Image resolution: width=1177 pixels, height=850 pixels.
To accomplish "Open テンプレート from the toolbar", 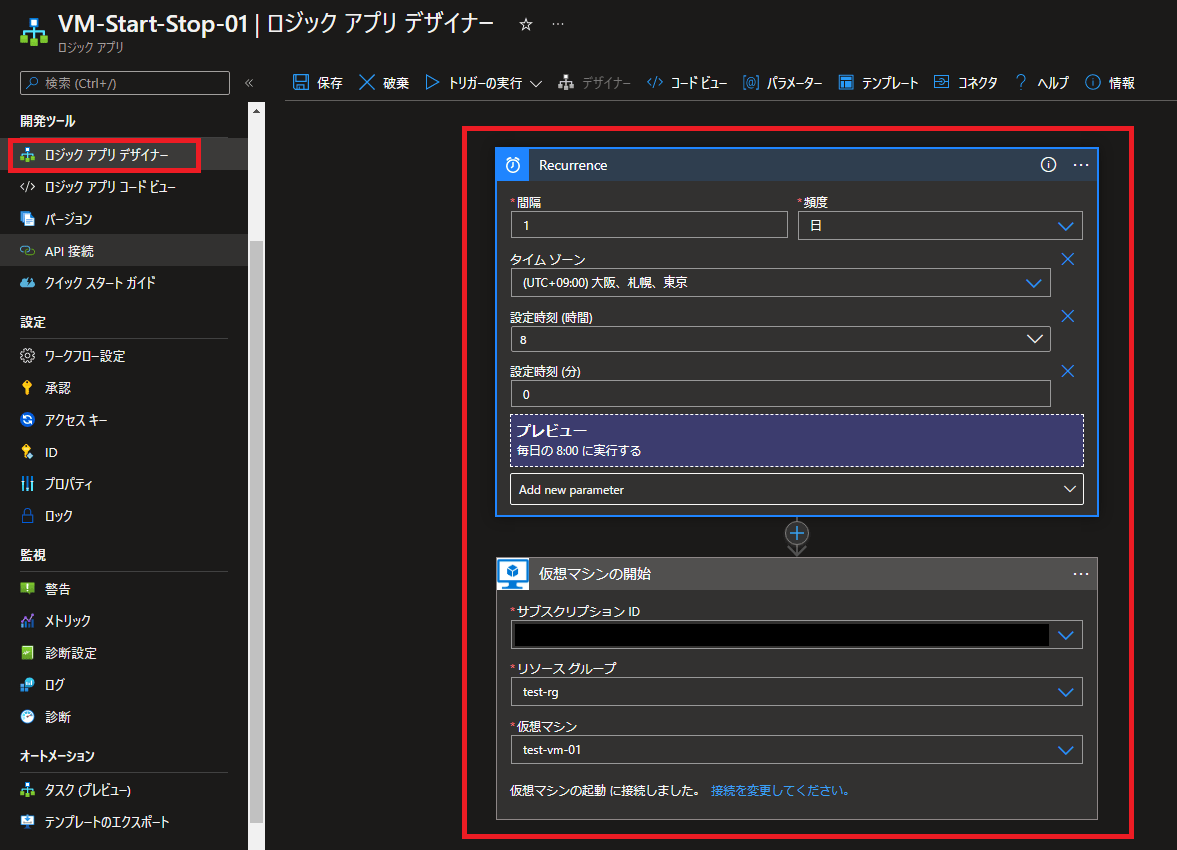I will [x=878, y=83].
